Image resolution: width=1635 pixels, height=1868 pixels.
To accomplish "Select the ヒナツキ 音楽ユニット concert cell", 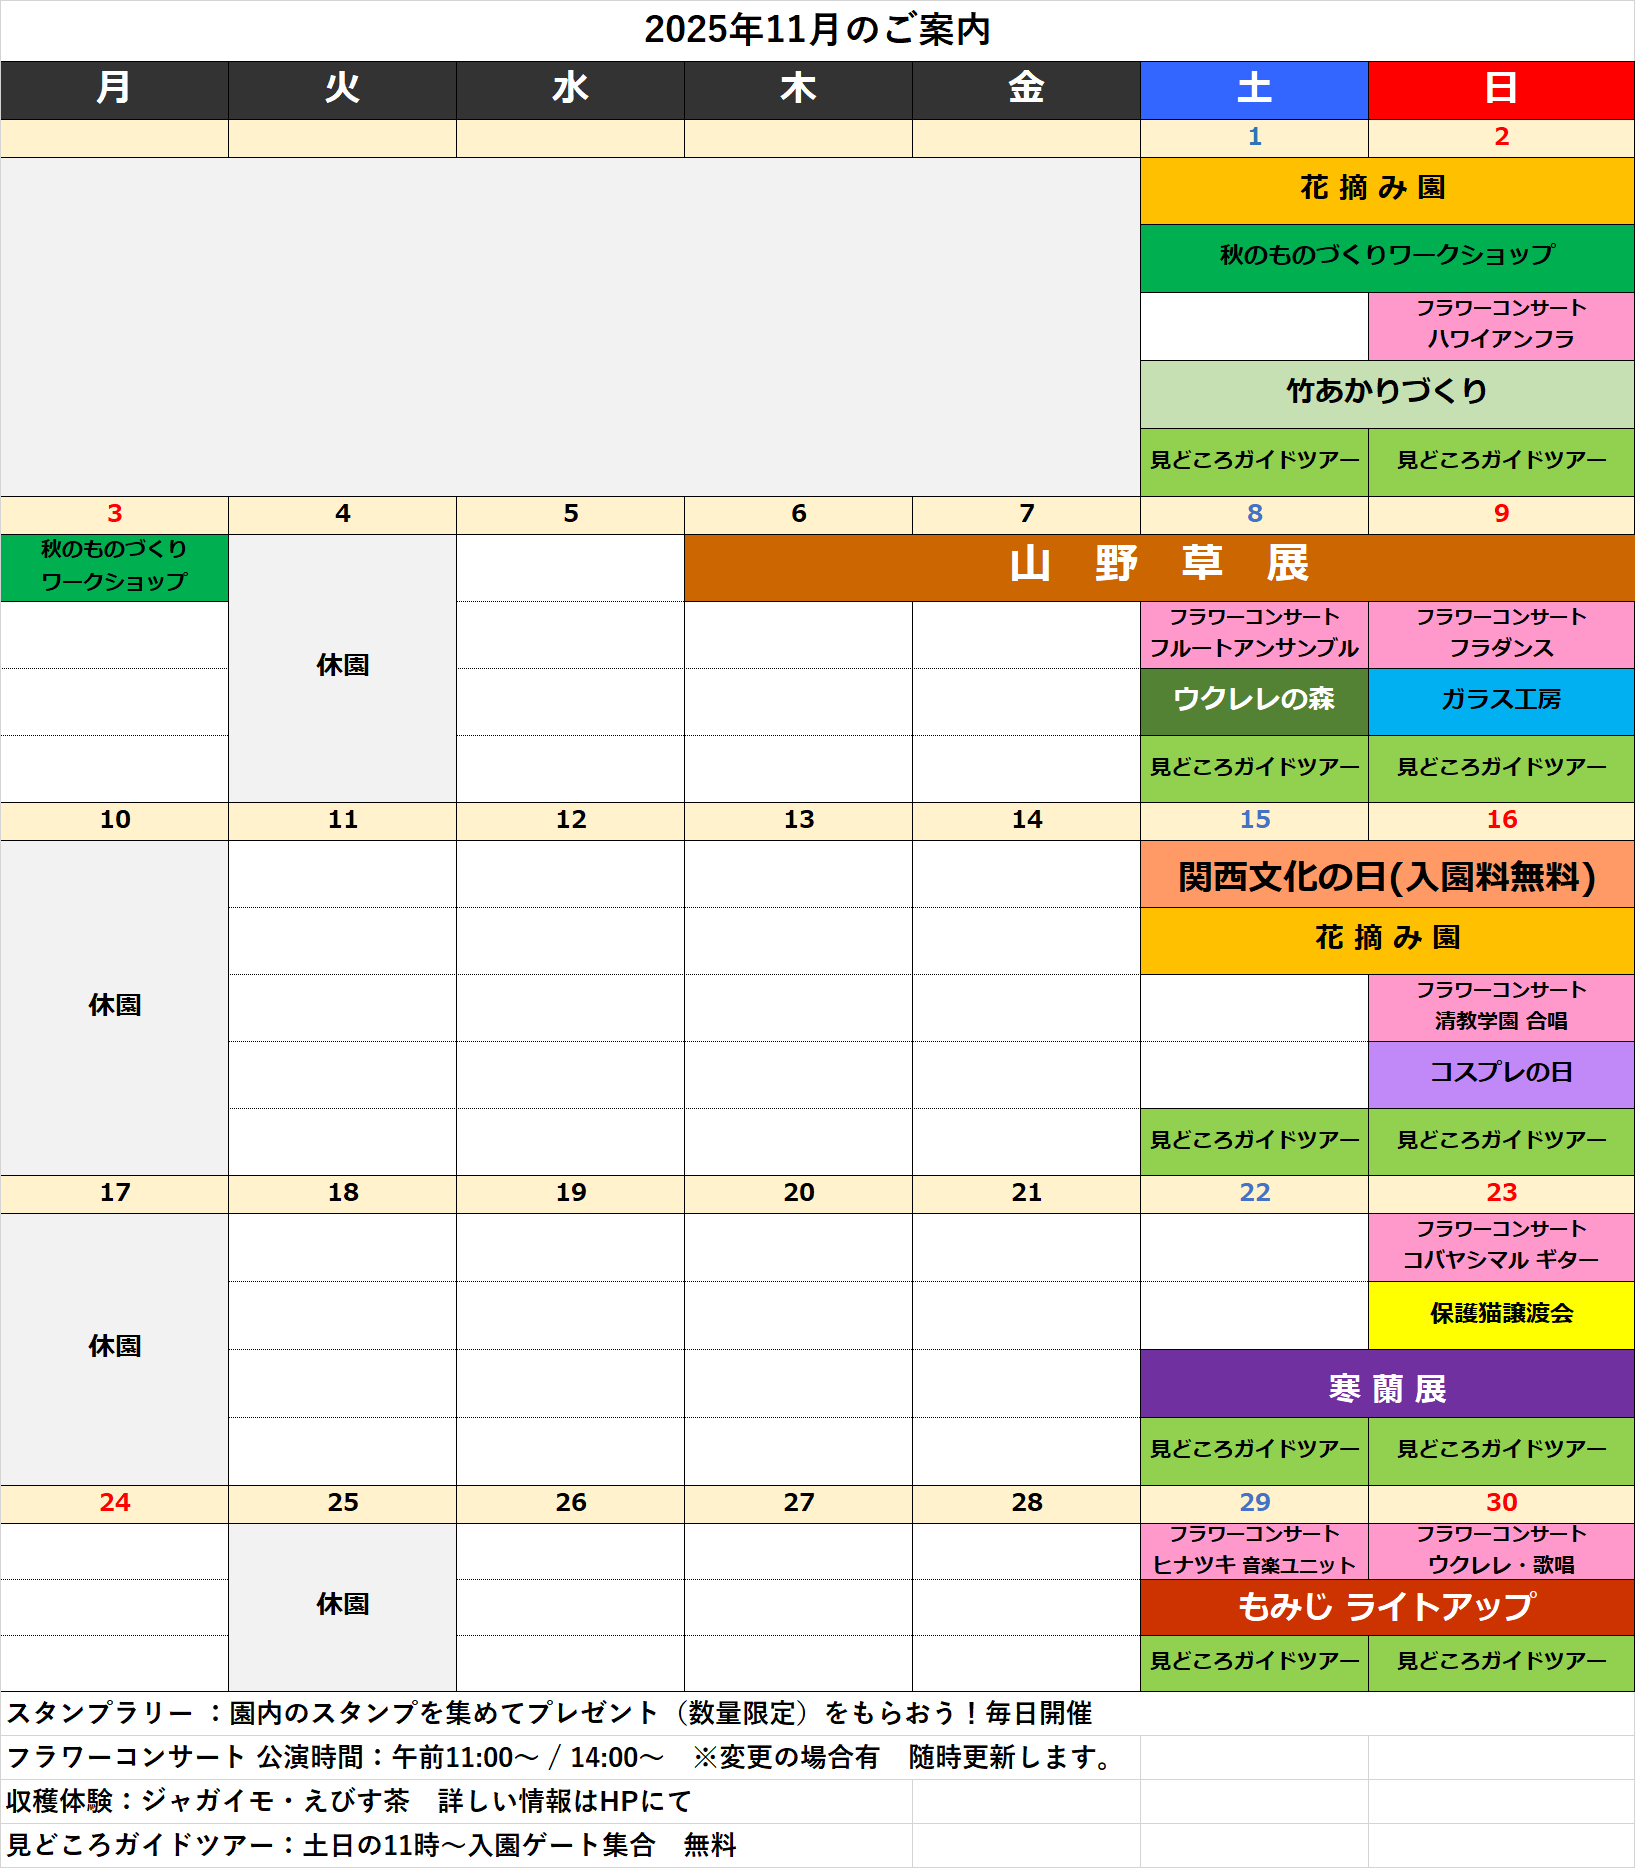I will (1253, 1551).
